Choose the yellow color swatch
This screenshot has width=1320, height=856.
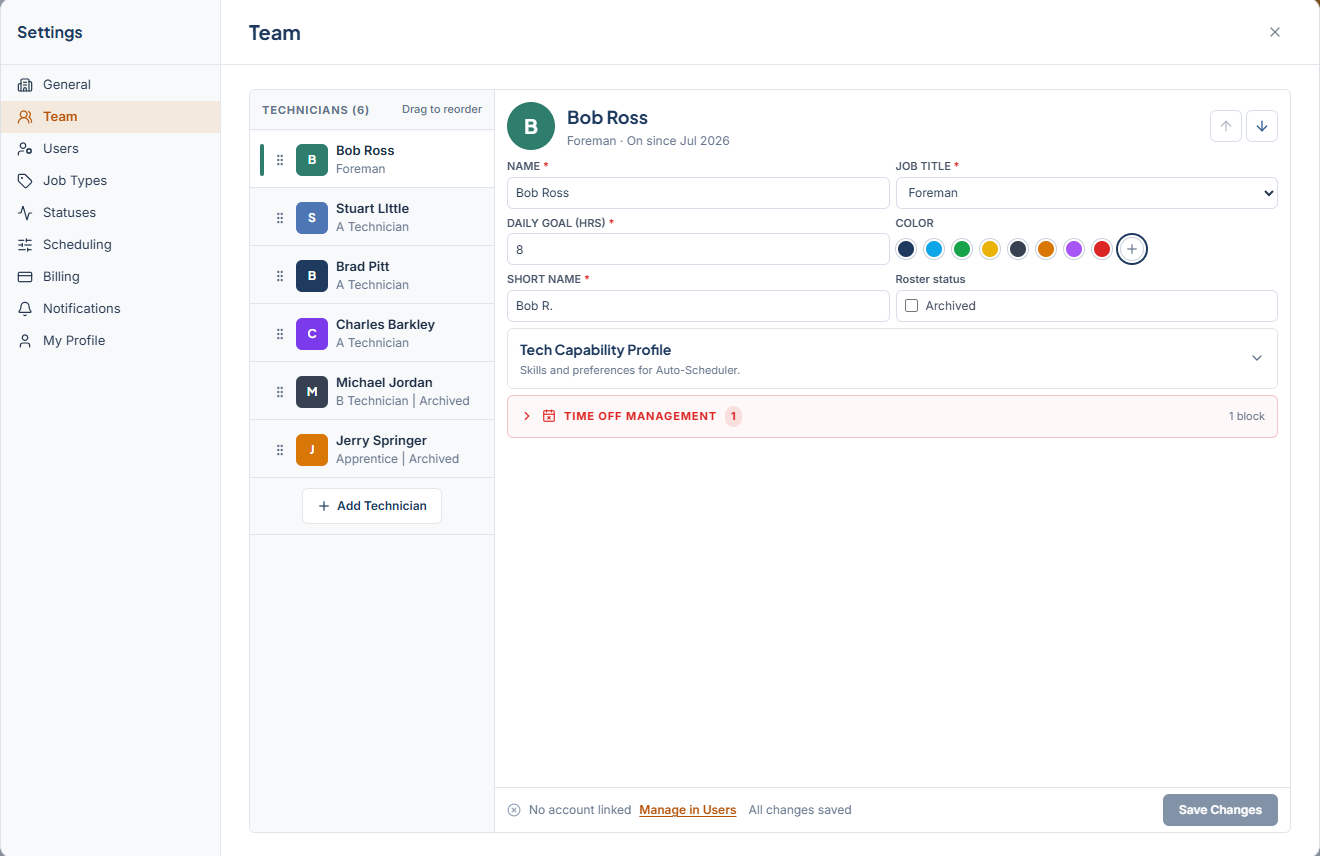(x=990, y=249)
